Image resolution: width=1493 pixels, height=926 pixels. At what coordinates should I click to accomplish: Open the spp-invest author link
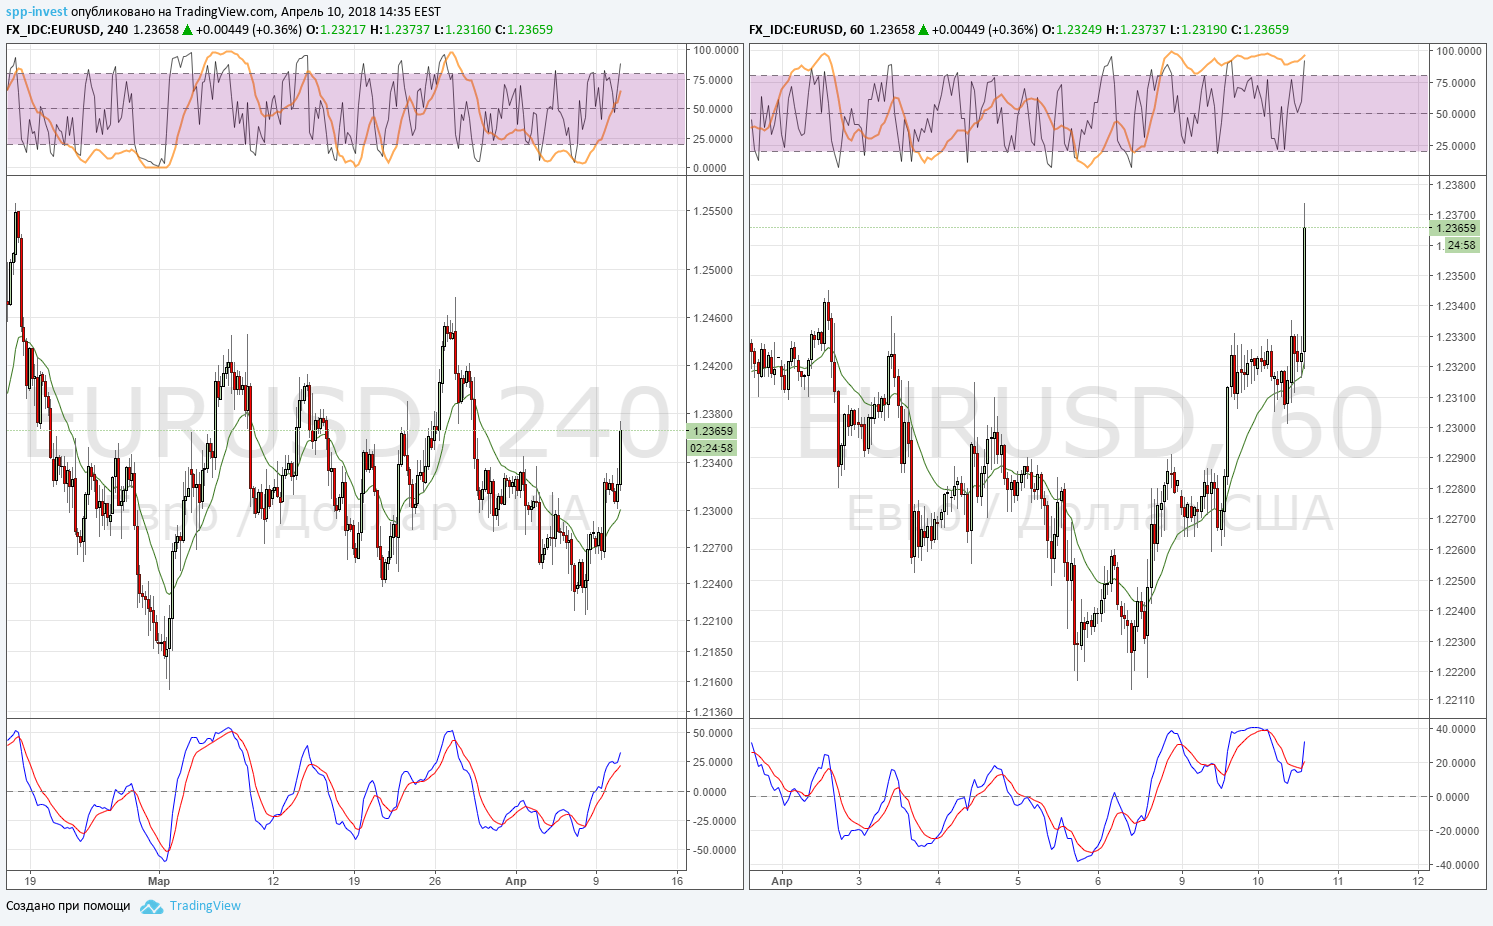[x=37, y=12]
